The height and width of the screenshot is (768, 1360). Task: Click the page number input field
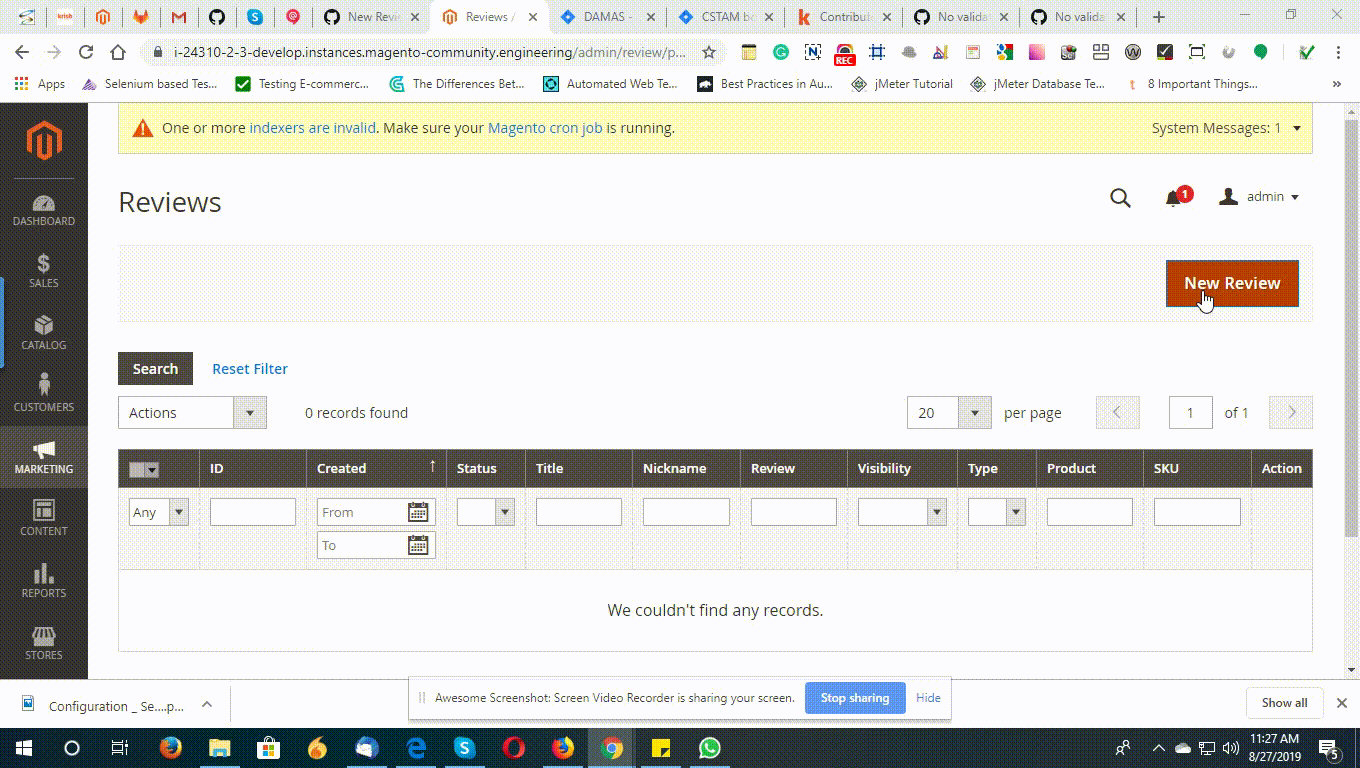[x=1190, y=412]
